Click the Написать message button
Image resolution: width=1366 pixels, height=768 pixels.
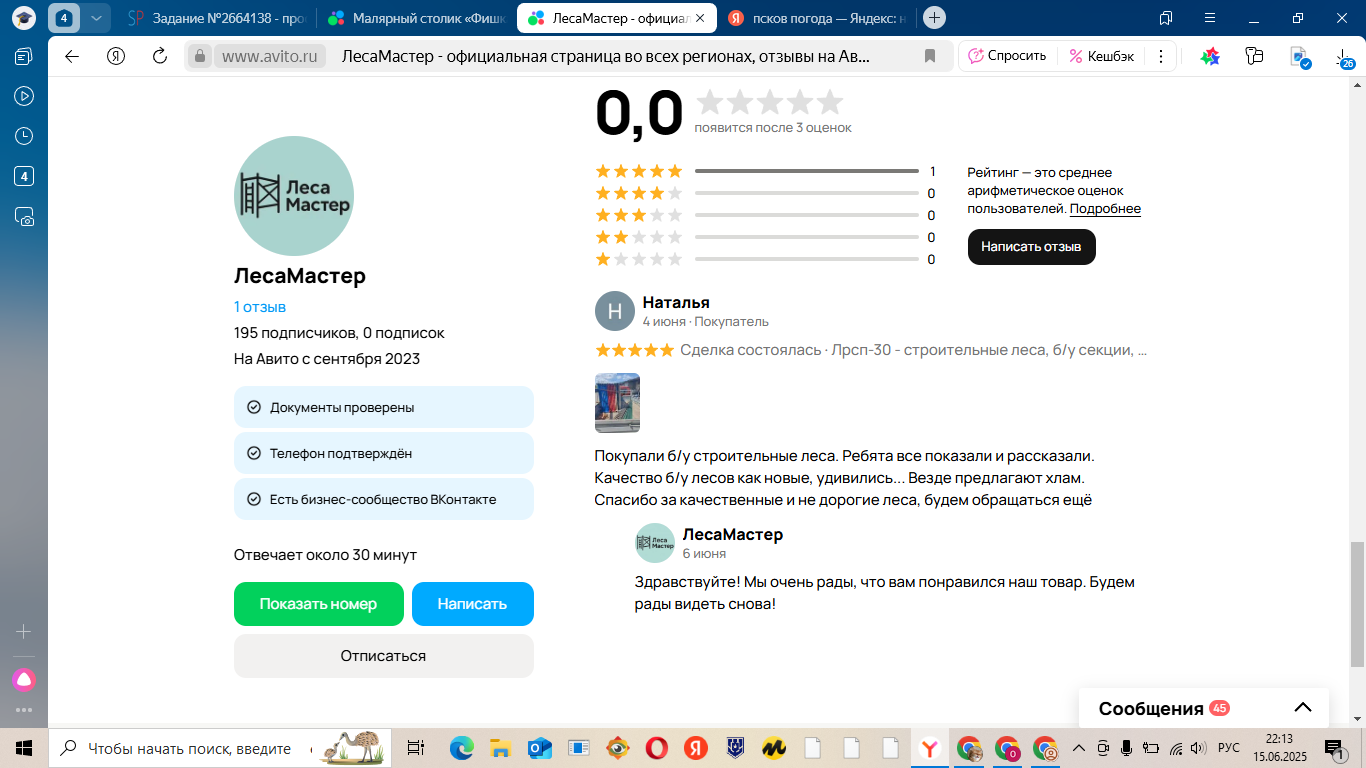coord(472,604)
